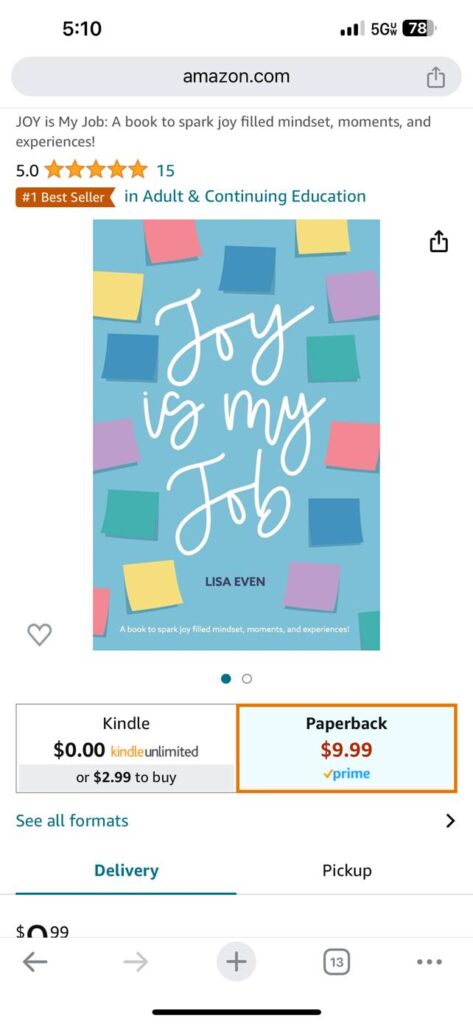Open a new tab with the plus button

coord(236,961)
